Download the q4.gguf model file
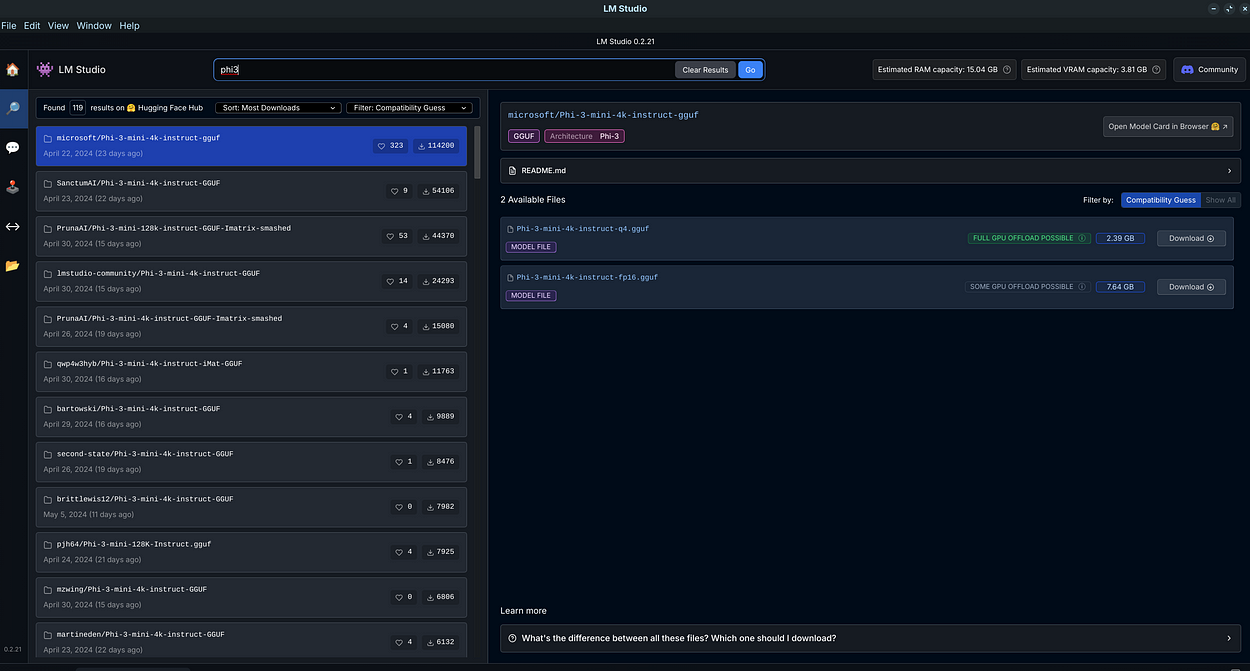1250x671 pixels. (x=1191, y=238)
